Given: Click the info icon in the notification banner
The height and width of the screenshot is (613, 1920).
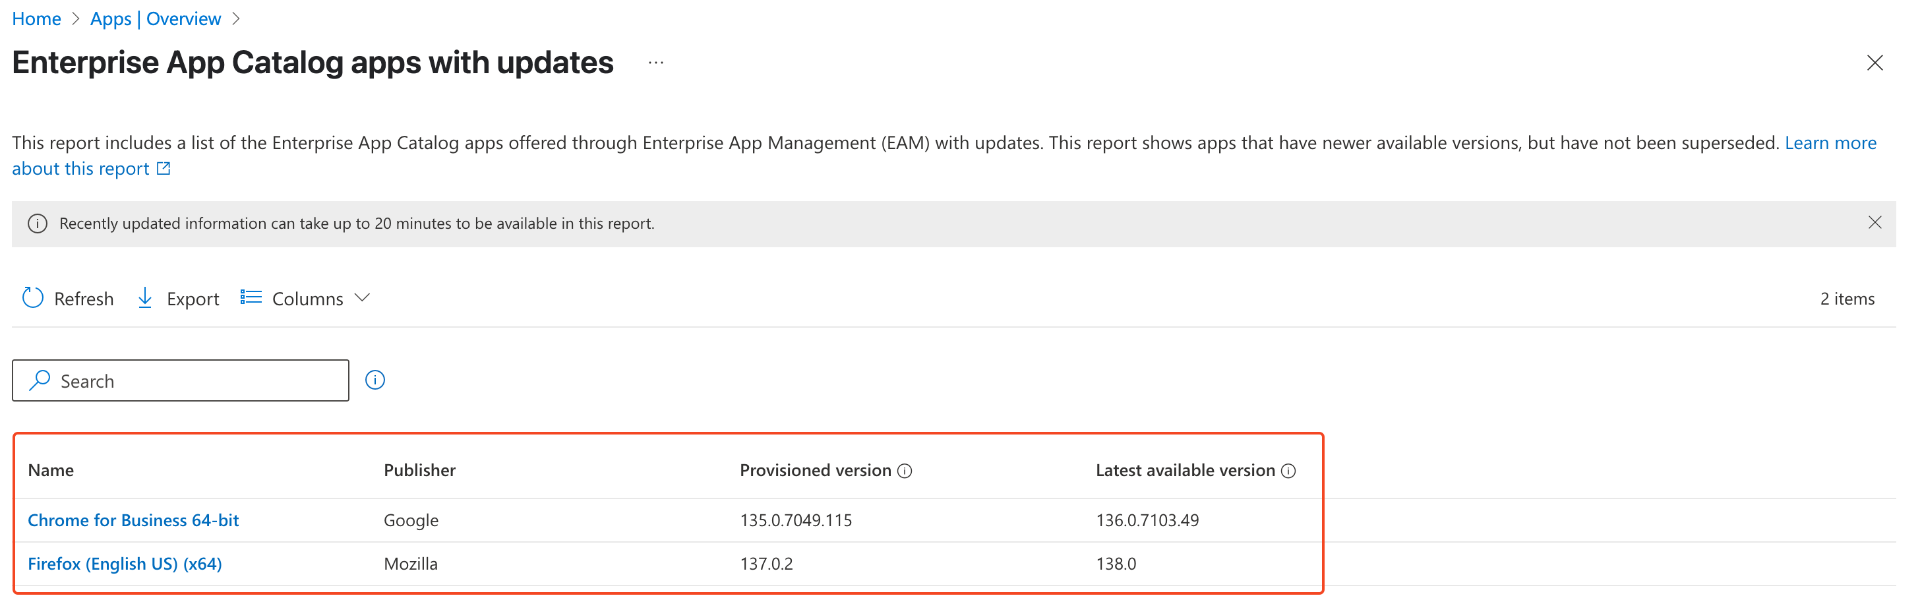Looking at the screenshot, I should tap(37, 224).
